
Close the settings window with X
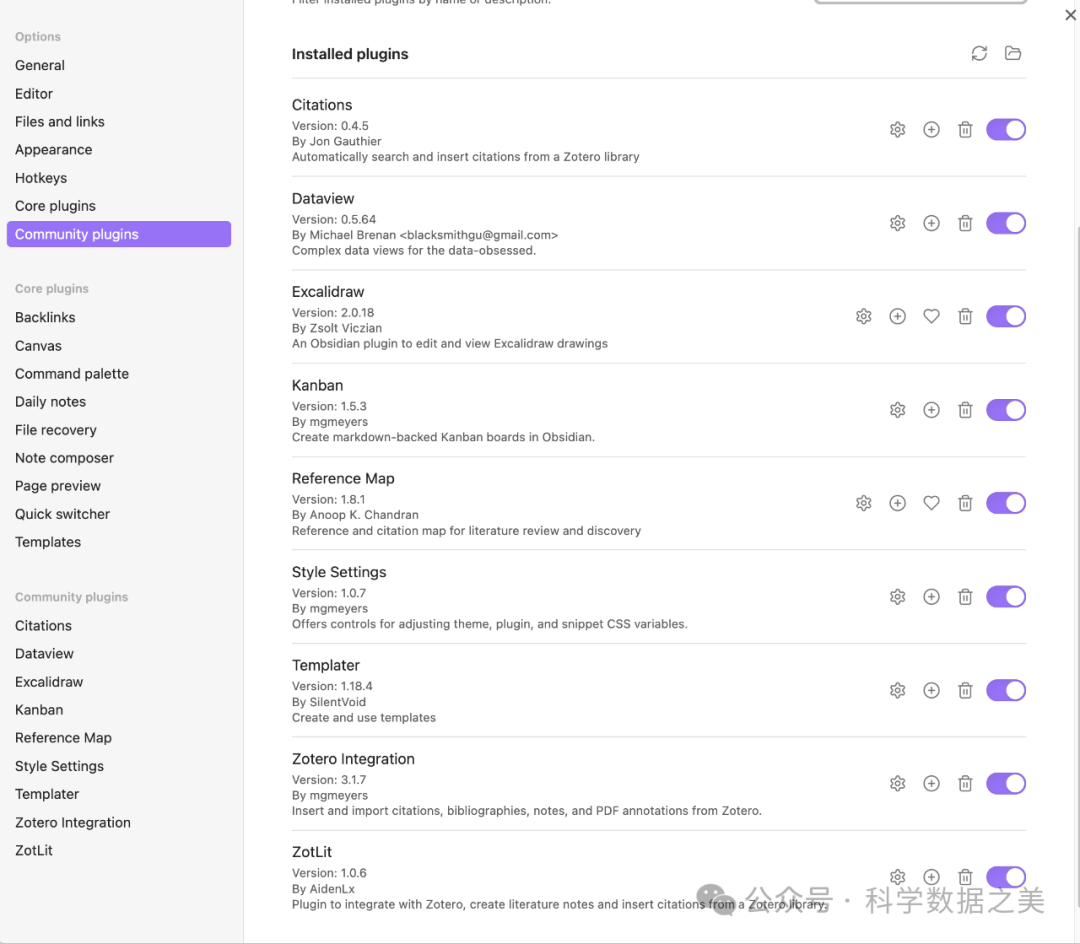click(1070, 15)
